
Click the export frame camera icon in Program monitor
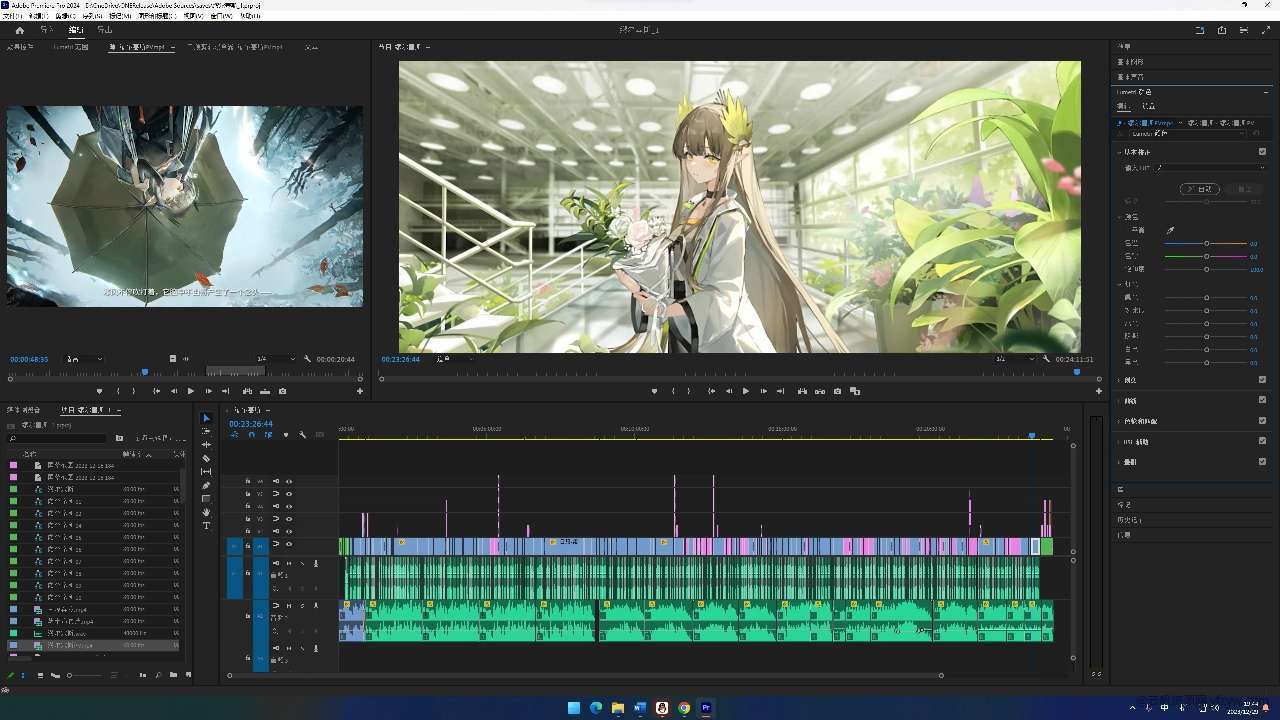[x=837, y=391]
